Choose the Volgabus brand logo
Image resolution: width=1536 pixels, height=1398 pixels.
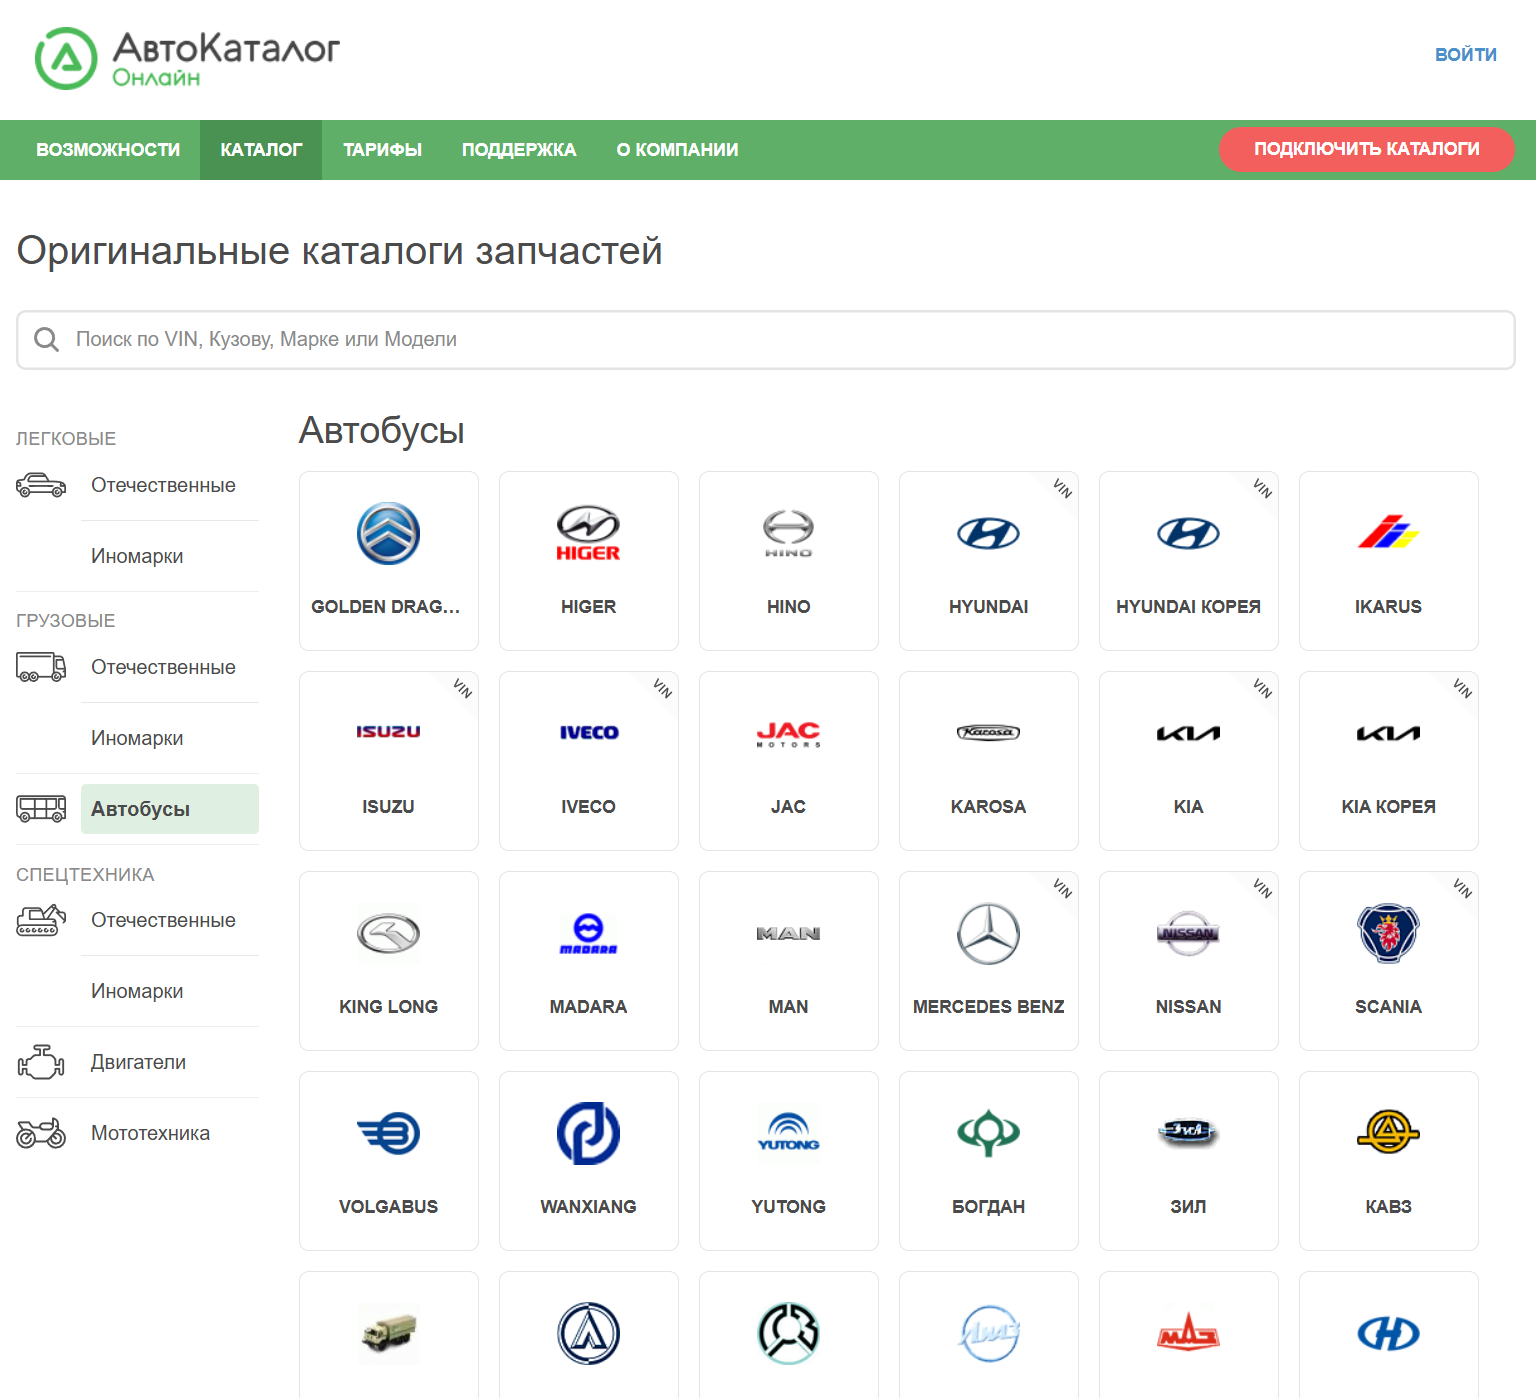click(389, 1134)
